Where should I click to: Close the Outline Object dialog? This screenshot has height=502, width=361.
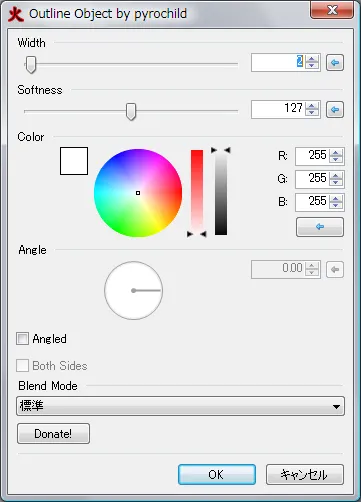[332, 10]
